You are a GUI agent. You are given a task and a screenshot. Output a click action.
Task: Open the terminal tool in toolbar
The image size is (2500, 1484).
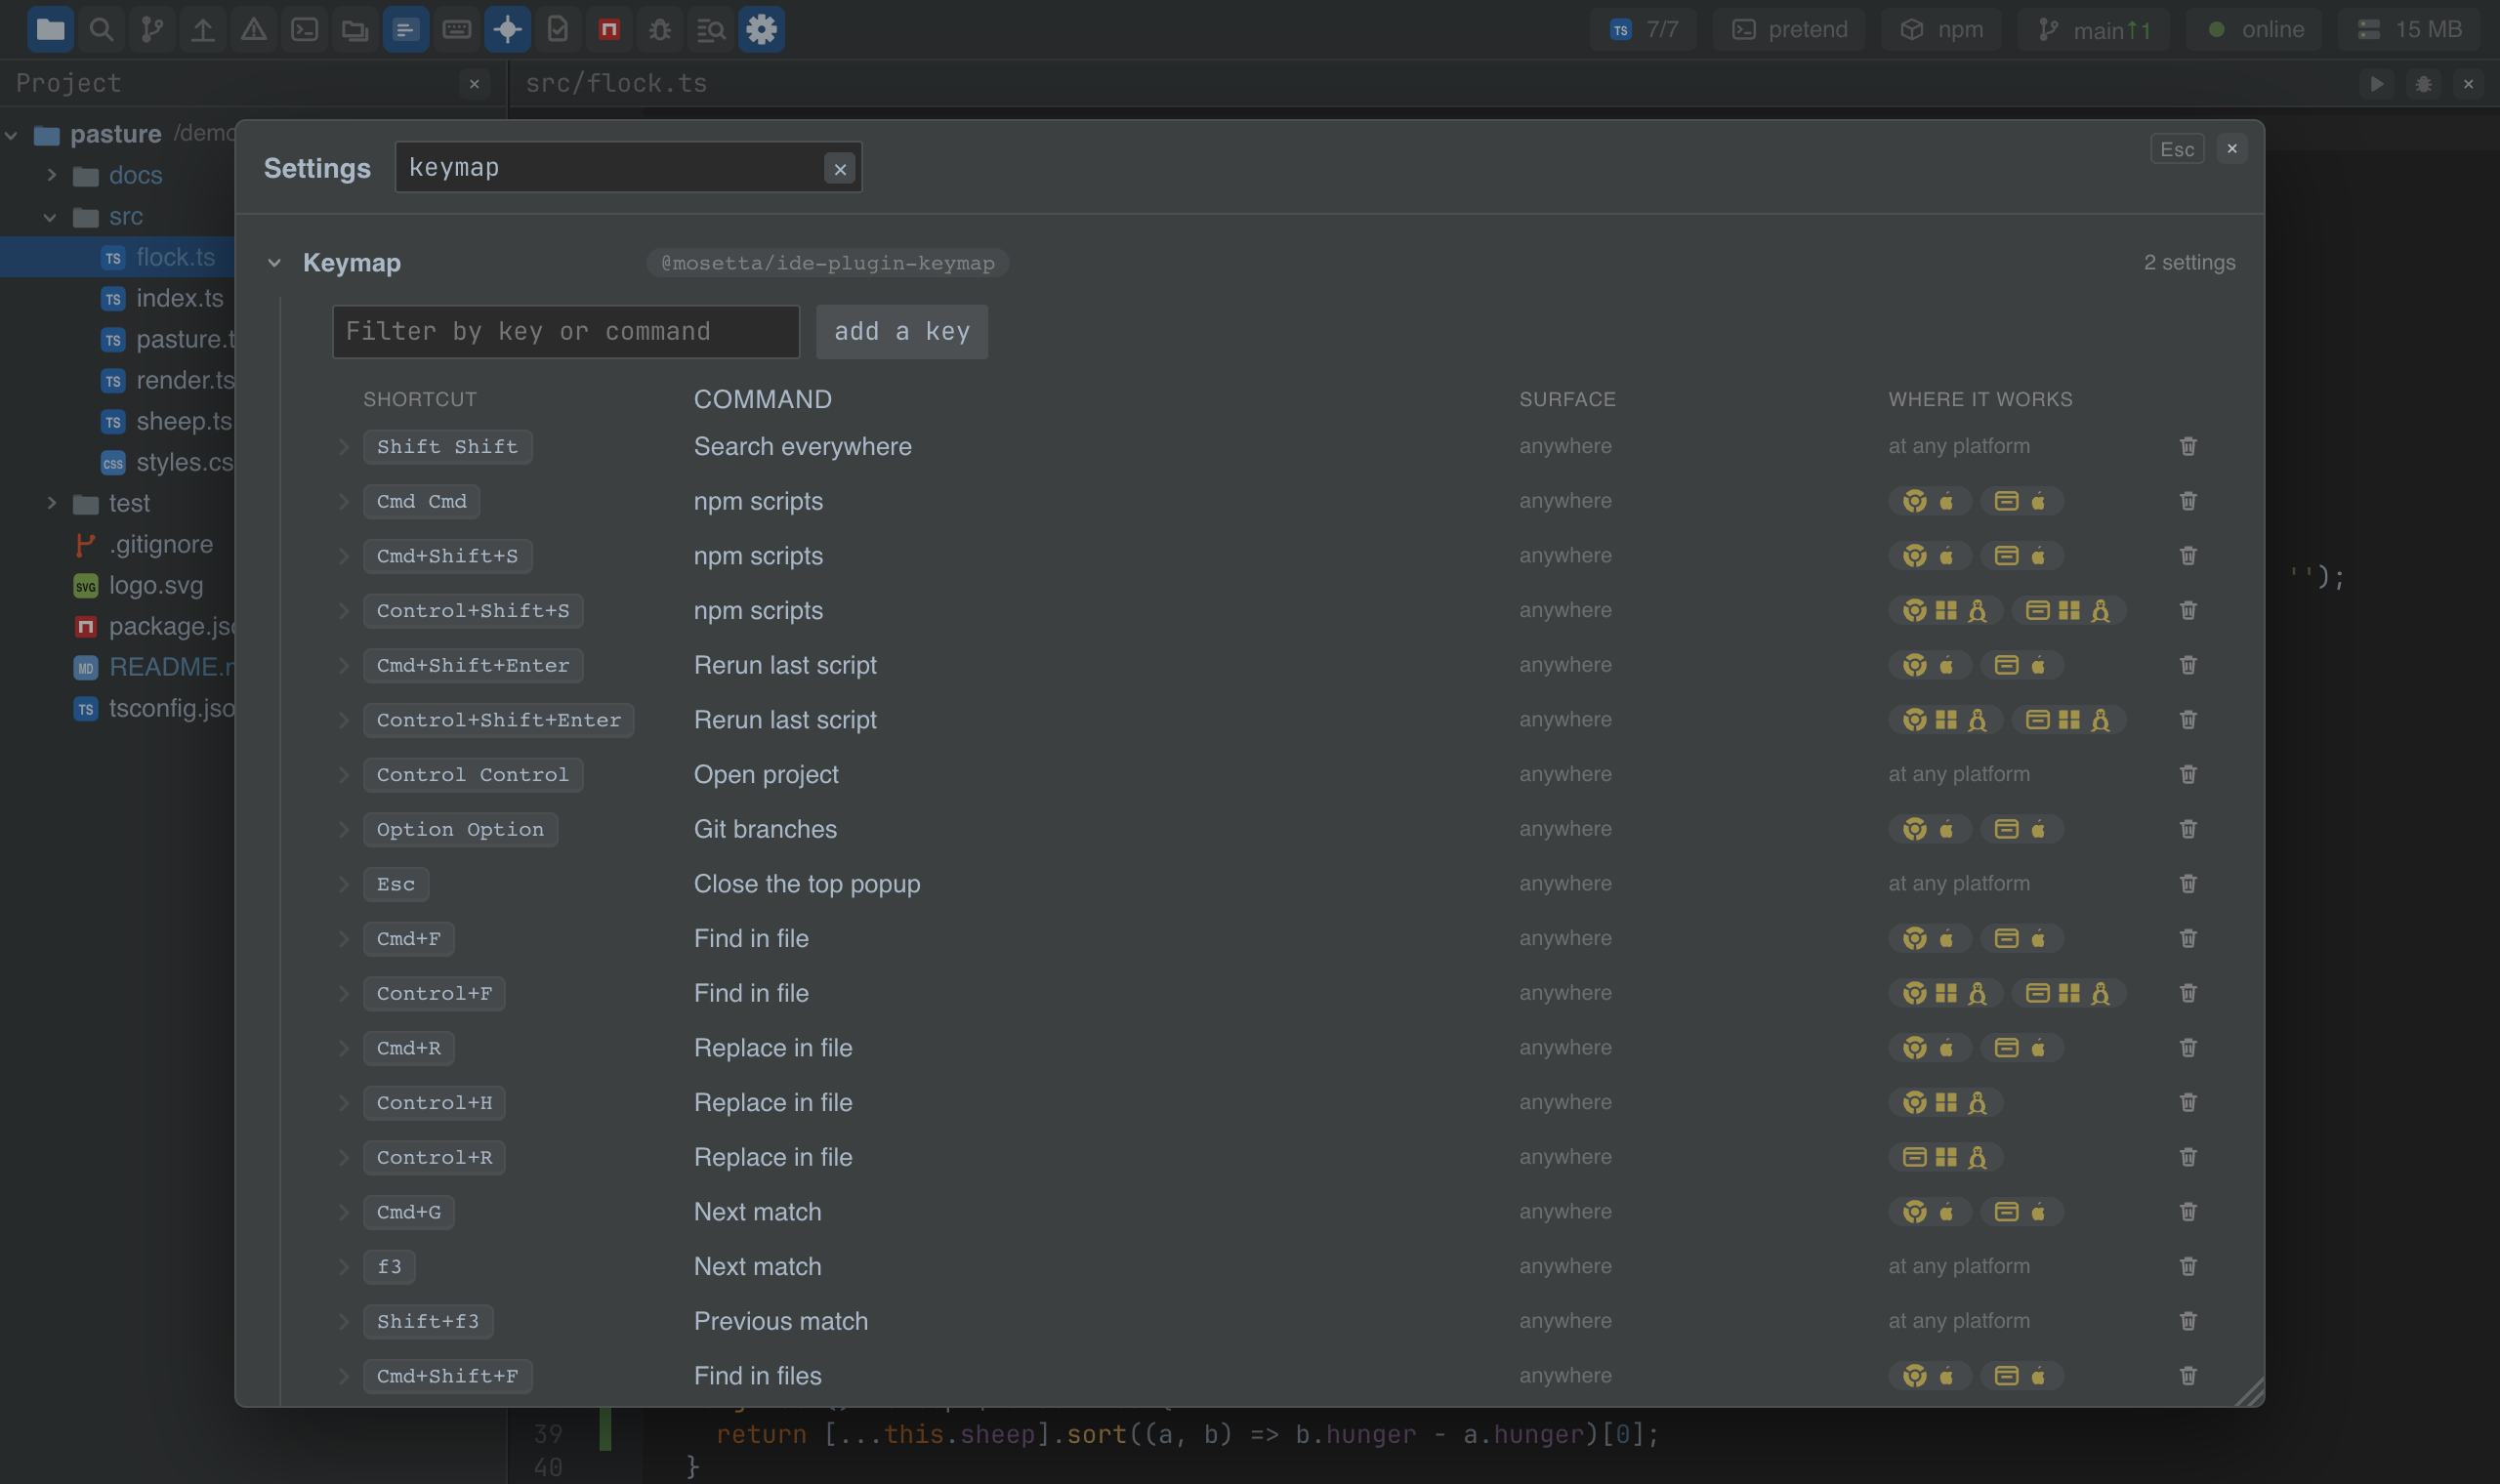click(305, 29)
